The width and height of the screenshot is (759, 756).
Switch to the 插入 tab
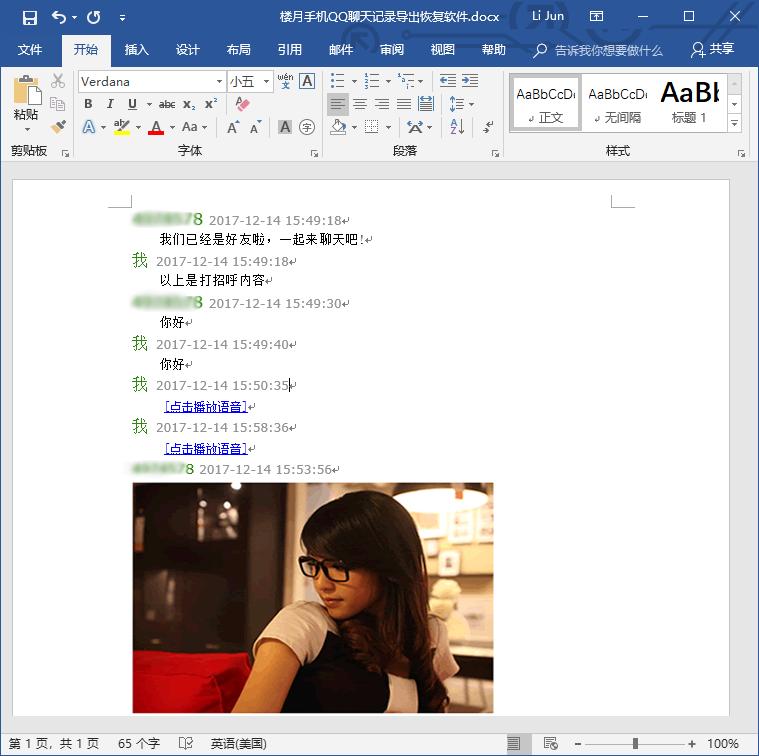(137, 49)
